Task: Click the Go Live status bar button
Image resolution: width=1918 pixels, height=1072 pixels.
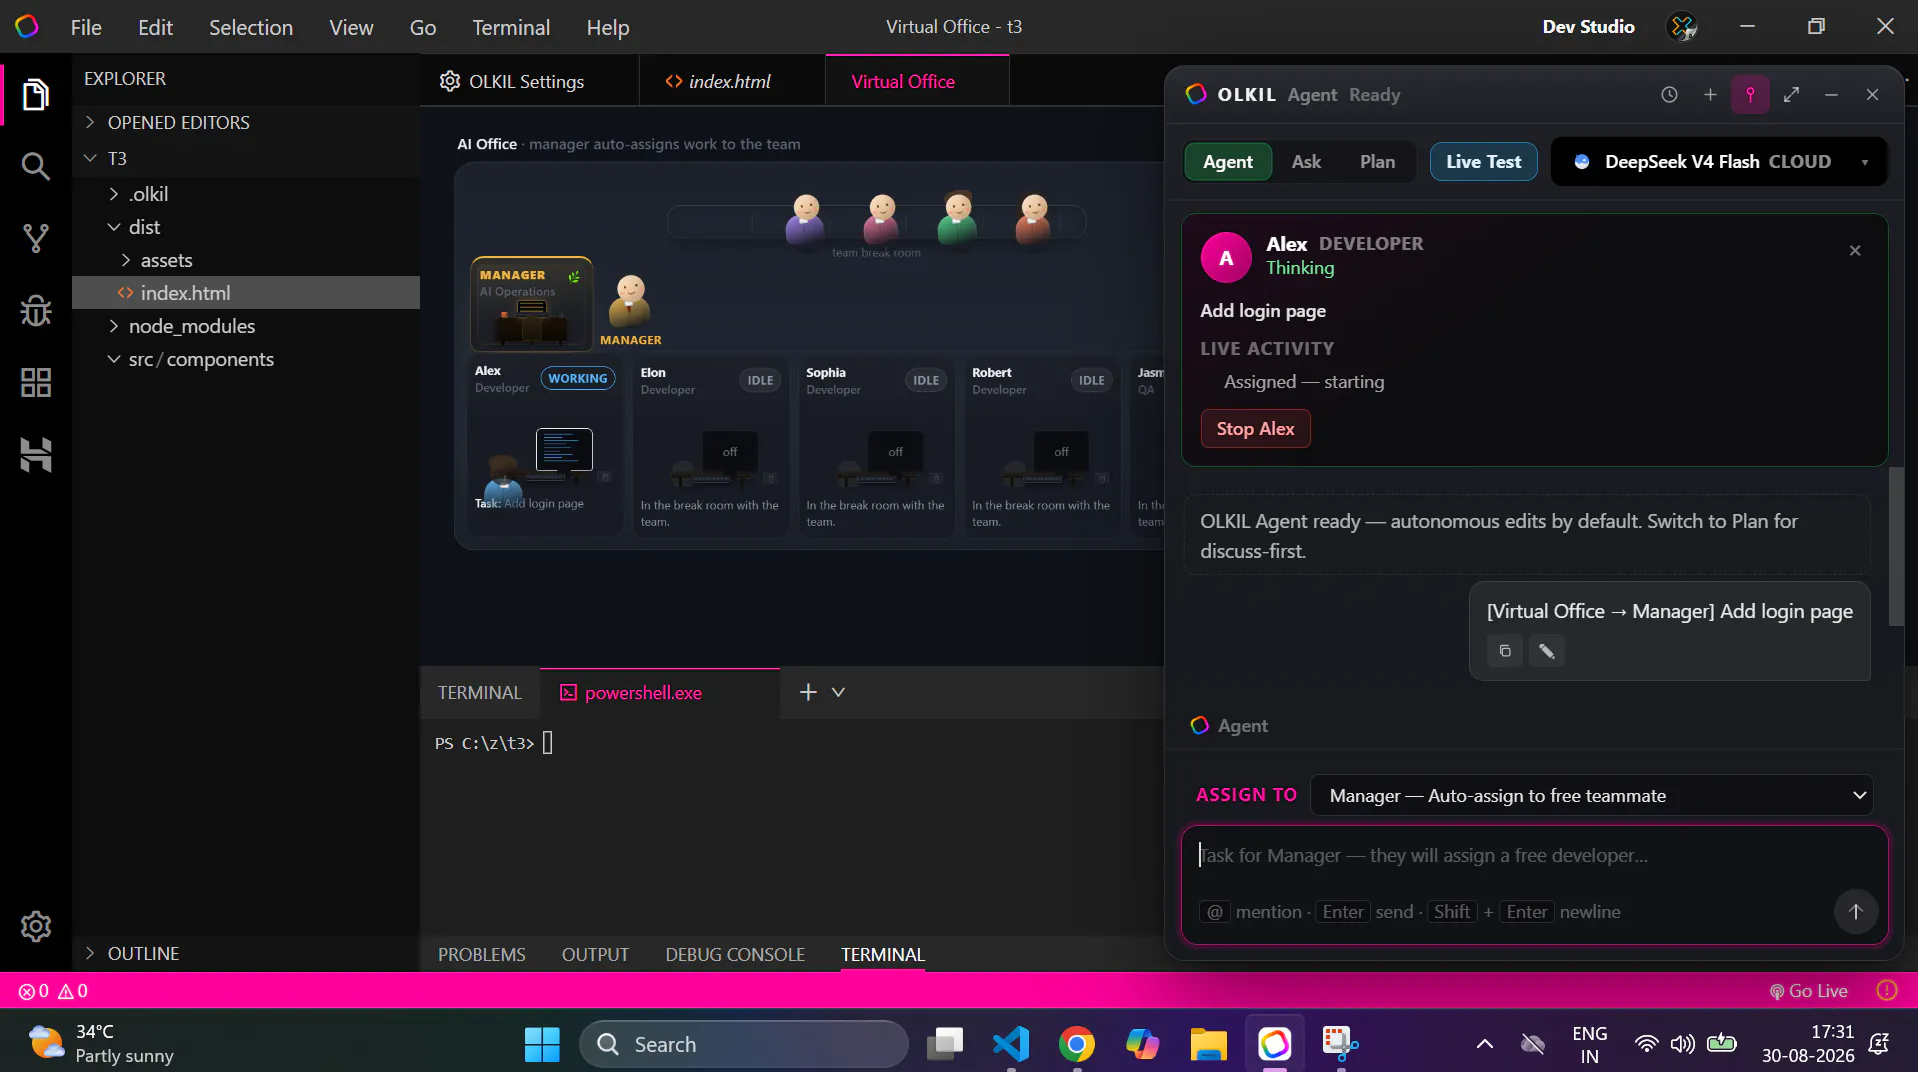Action: pyautogui.click(x=1808, y=991)
